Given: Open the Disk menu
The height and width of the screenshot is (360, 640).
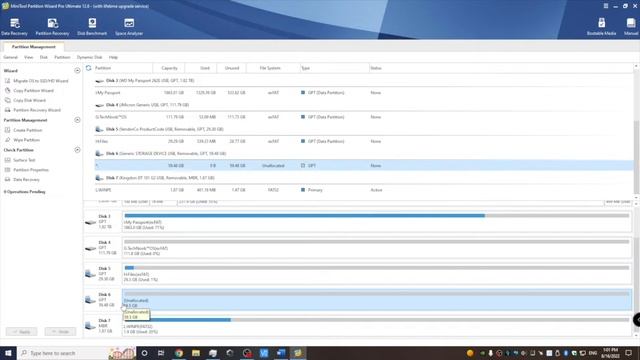Looking at the screenshot, I should coord(44,57).
